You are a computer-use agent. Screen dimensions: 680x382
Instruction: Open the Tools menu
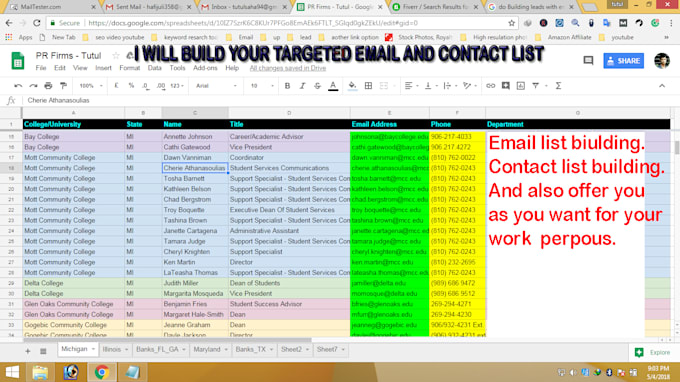pos(177,68)
